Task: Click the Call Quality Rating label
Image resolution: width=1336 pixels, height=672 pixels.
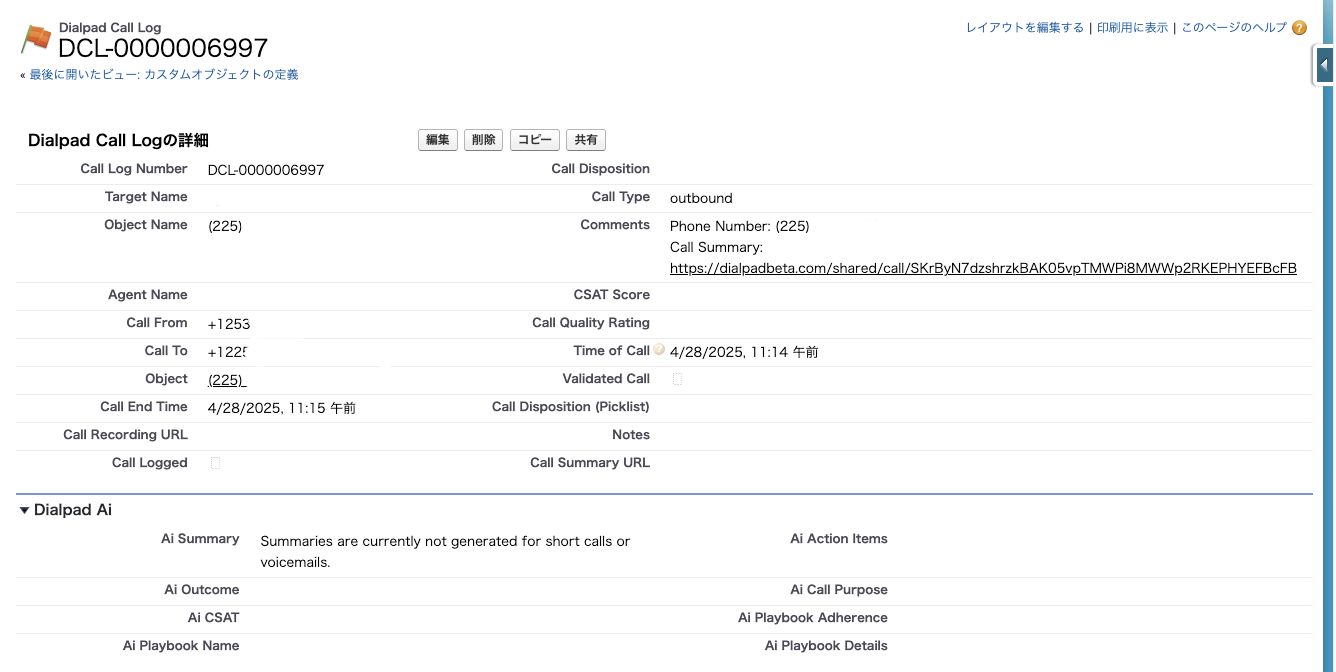Action: 591,323
